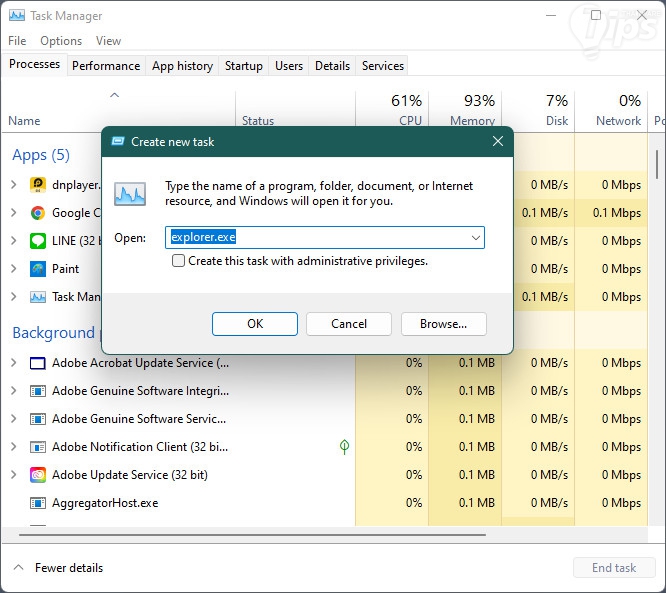Close the Create new task dialog
Screen dimensions: 666x593
click(x=498, y=141)
